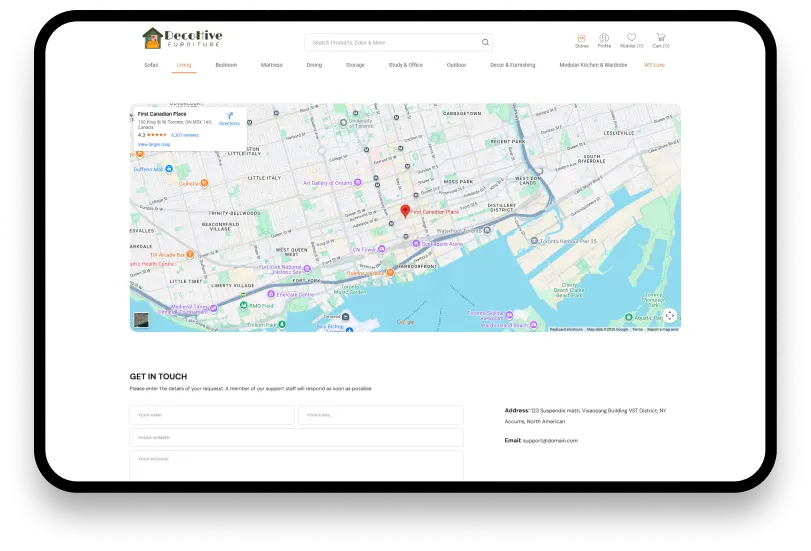Click the Phone Number field
The height and width of the screenshot is (551, 811).
pyautogui.click(x=296, y=437)
